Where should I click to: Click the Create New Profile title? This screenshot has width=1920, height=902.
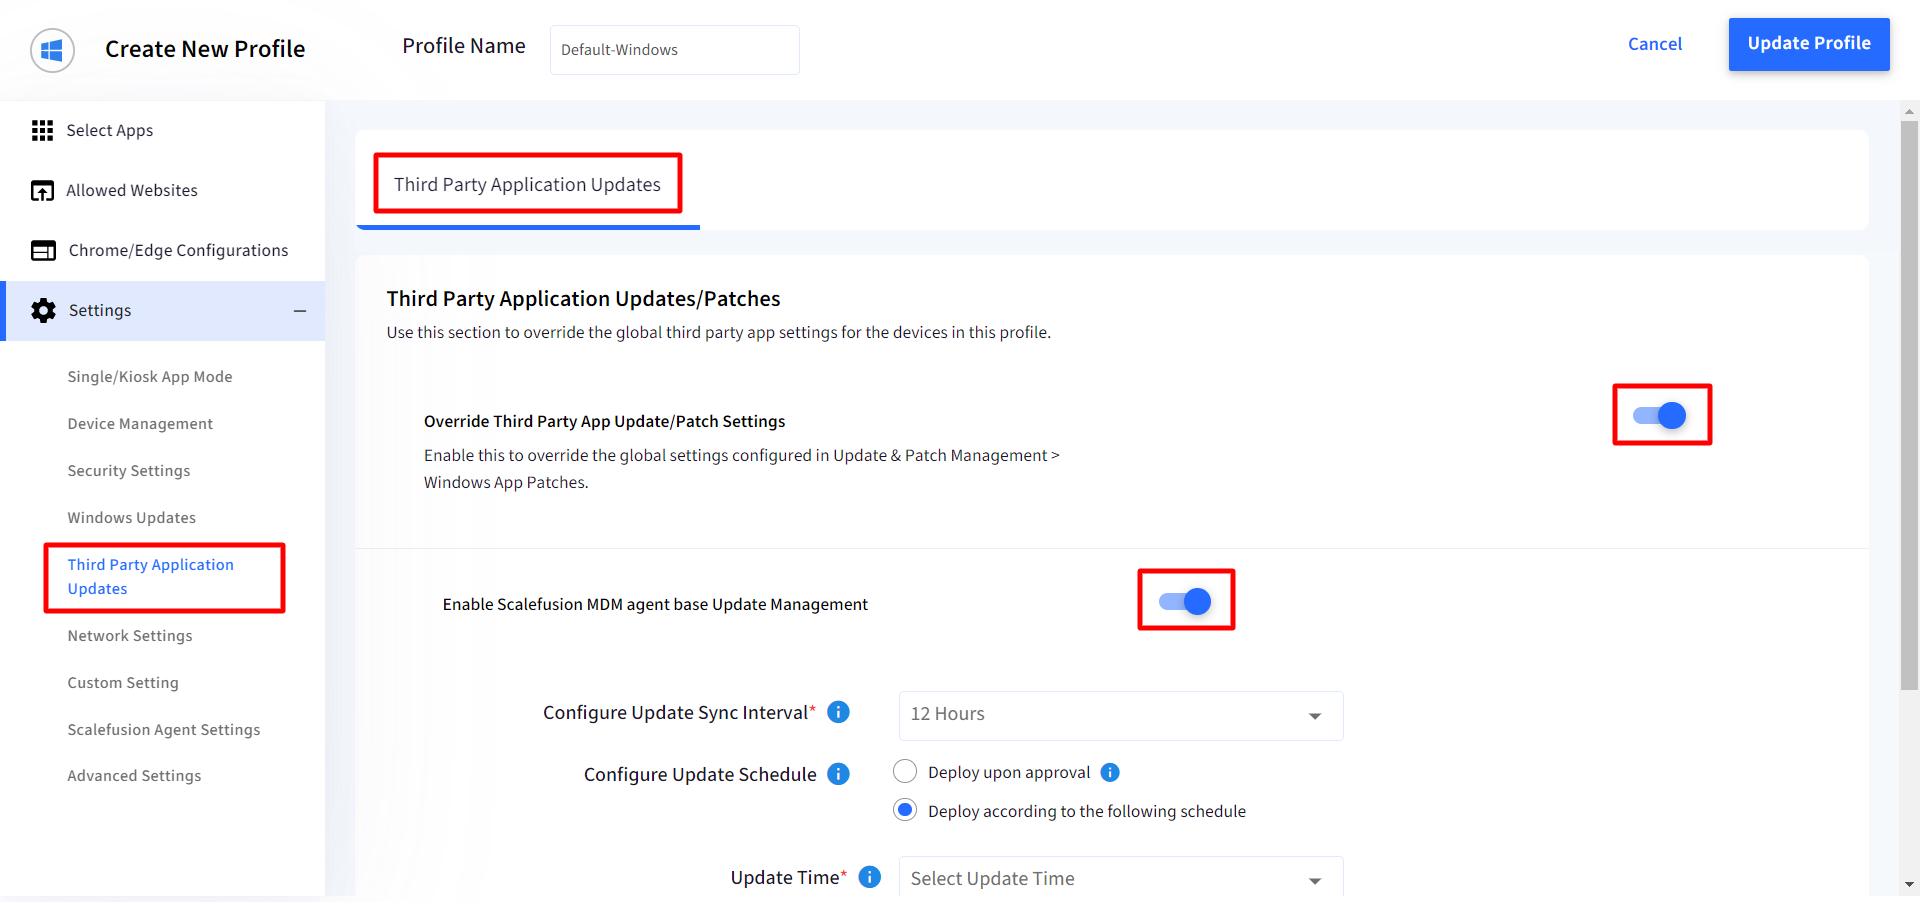click(205, 49)
